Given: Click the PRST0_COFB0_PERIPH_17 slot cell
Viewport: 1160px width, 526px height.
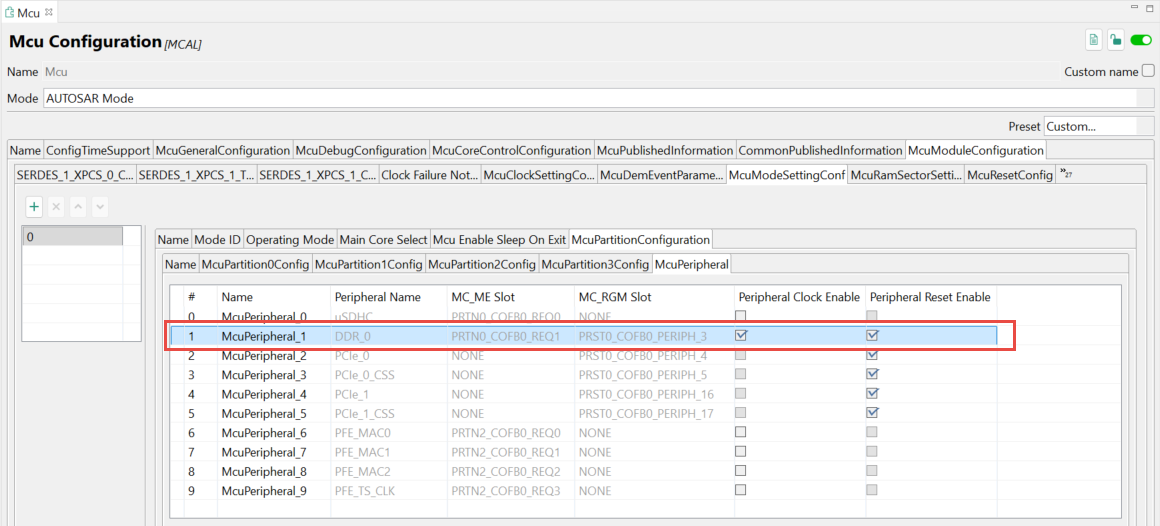Looking at the screenshot, I should (654, 413).
